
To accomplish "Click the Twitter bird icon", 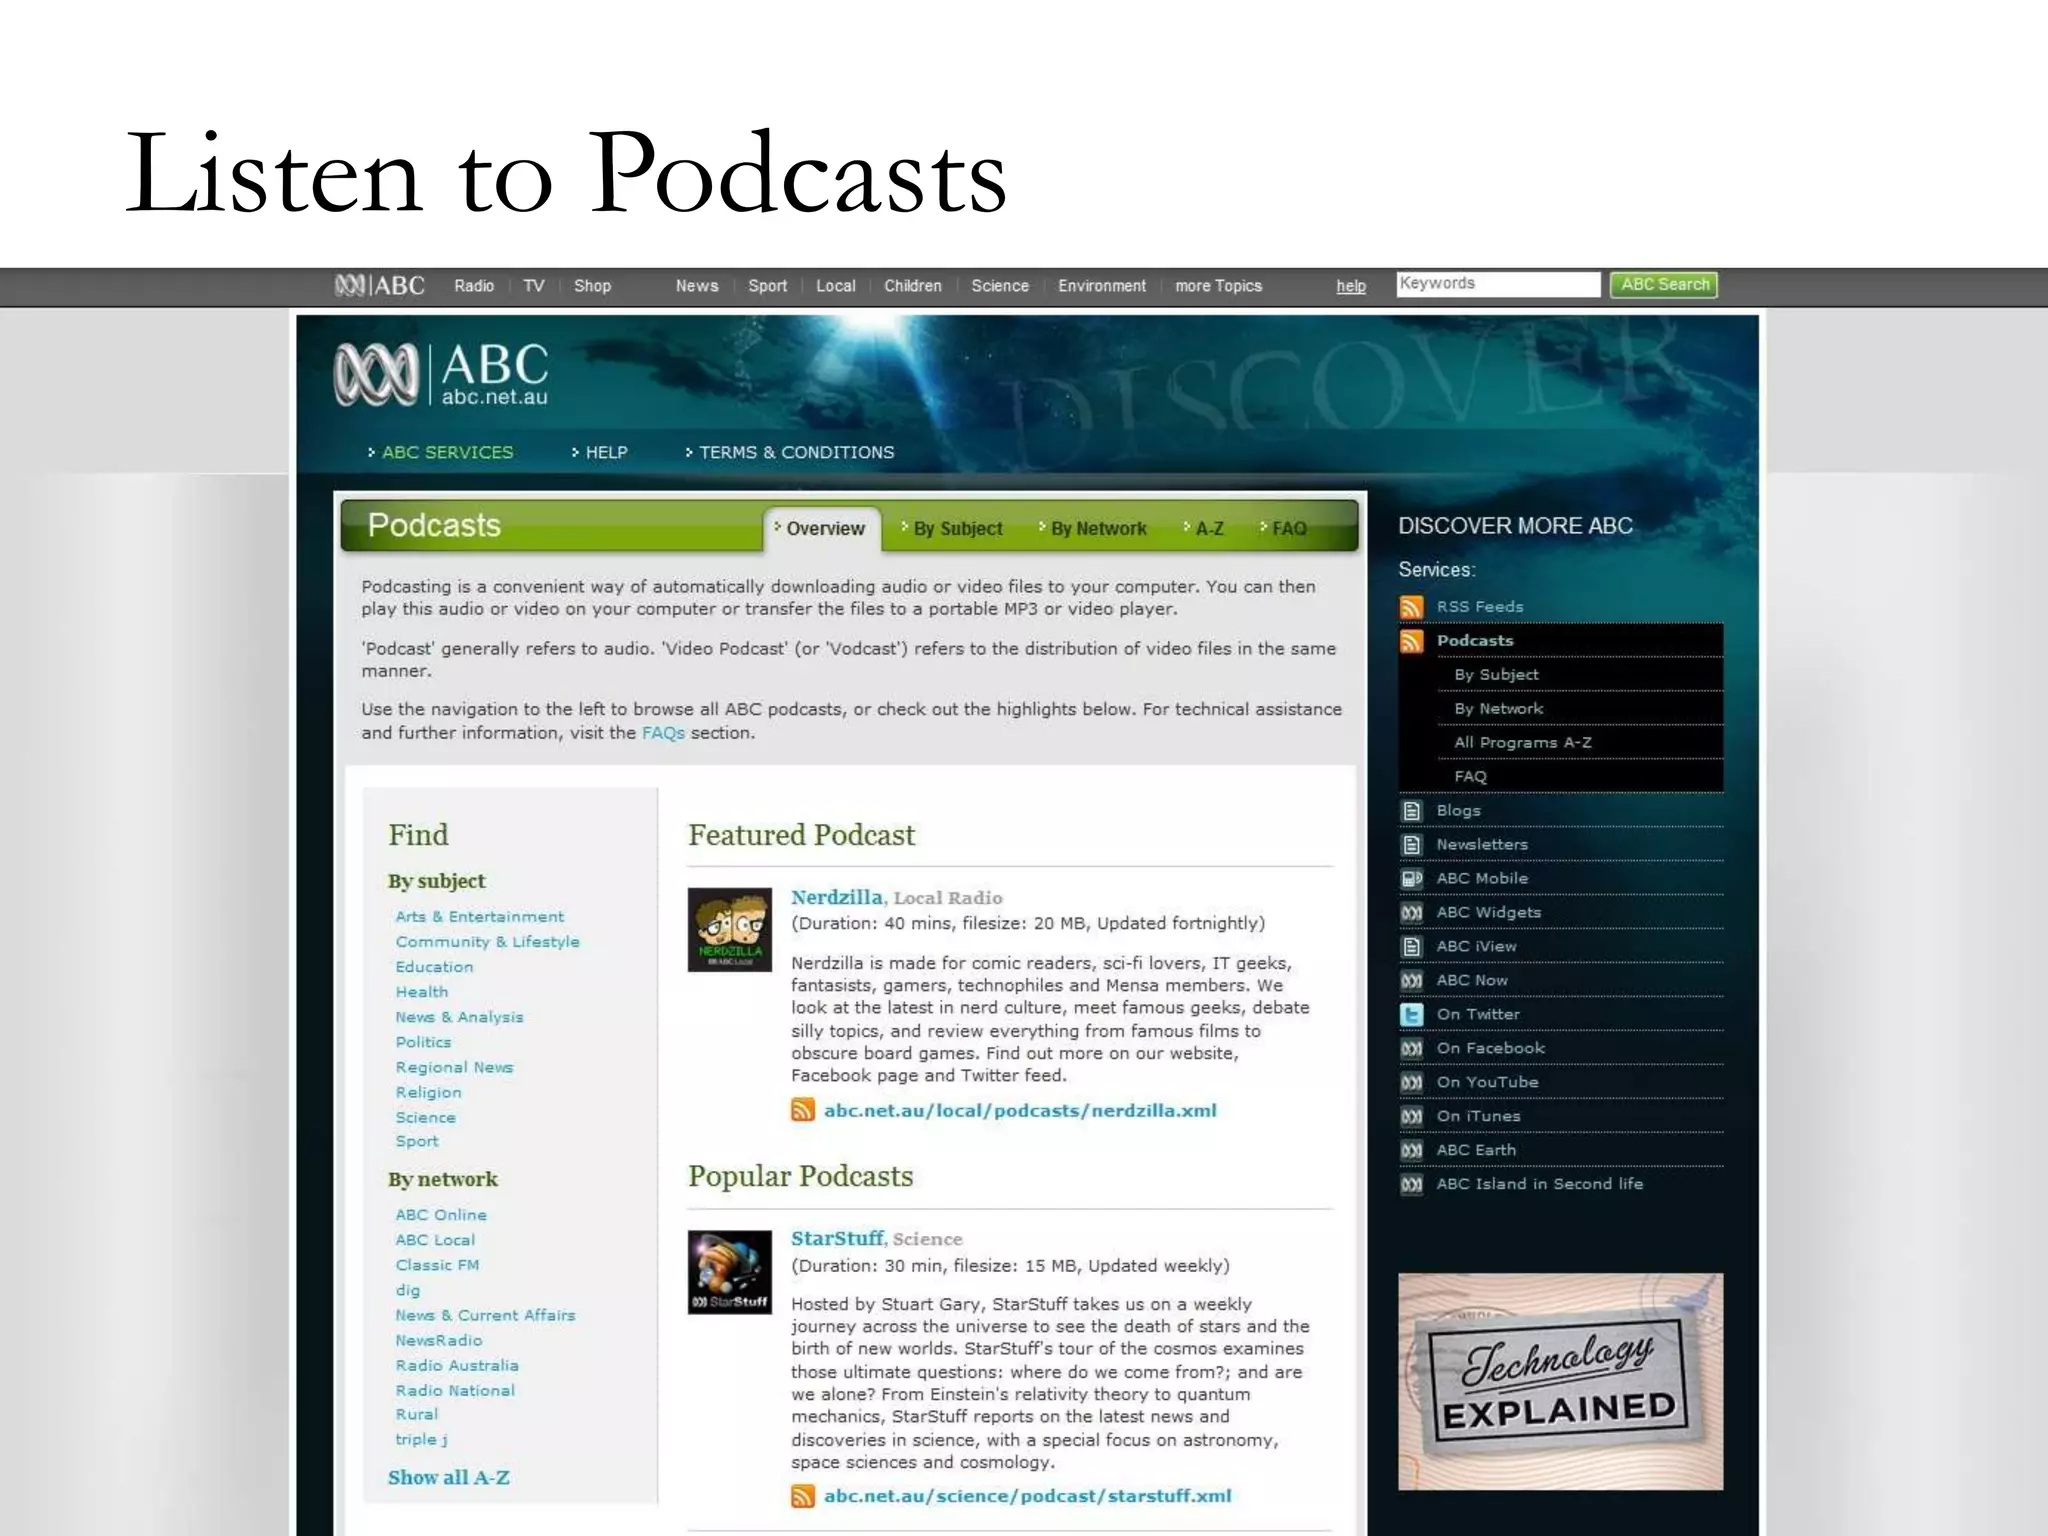I will point(1411,1015).
